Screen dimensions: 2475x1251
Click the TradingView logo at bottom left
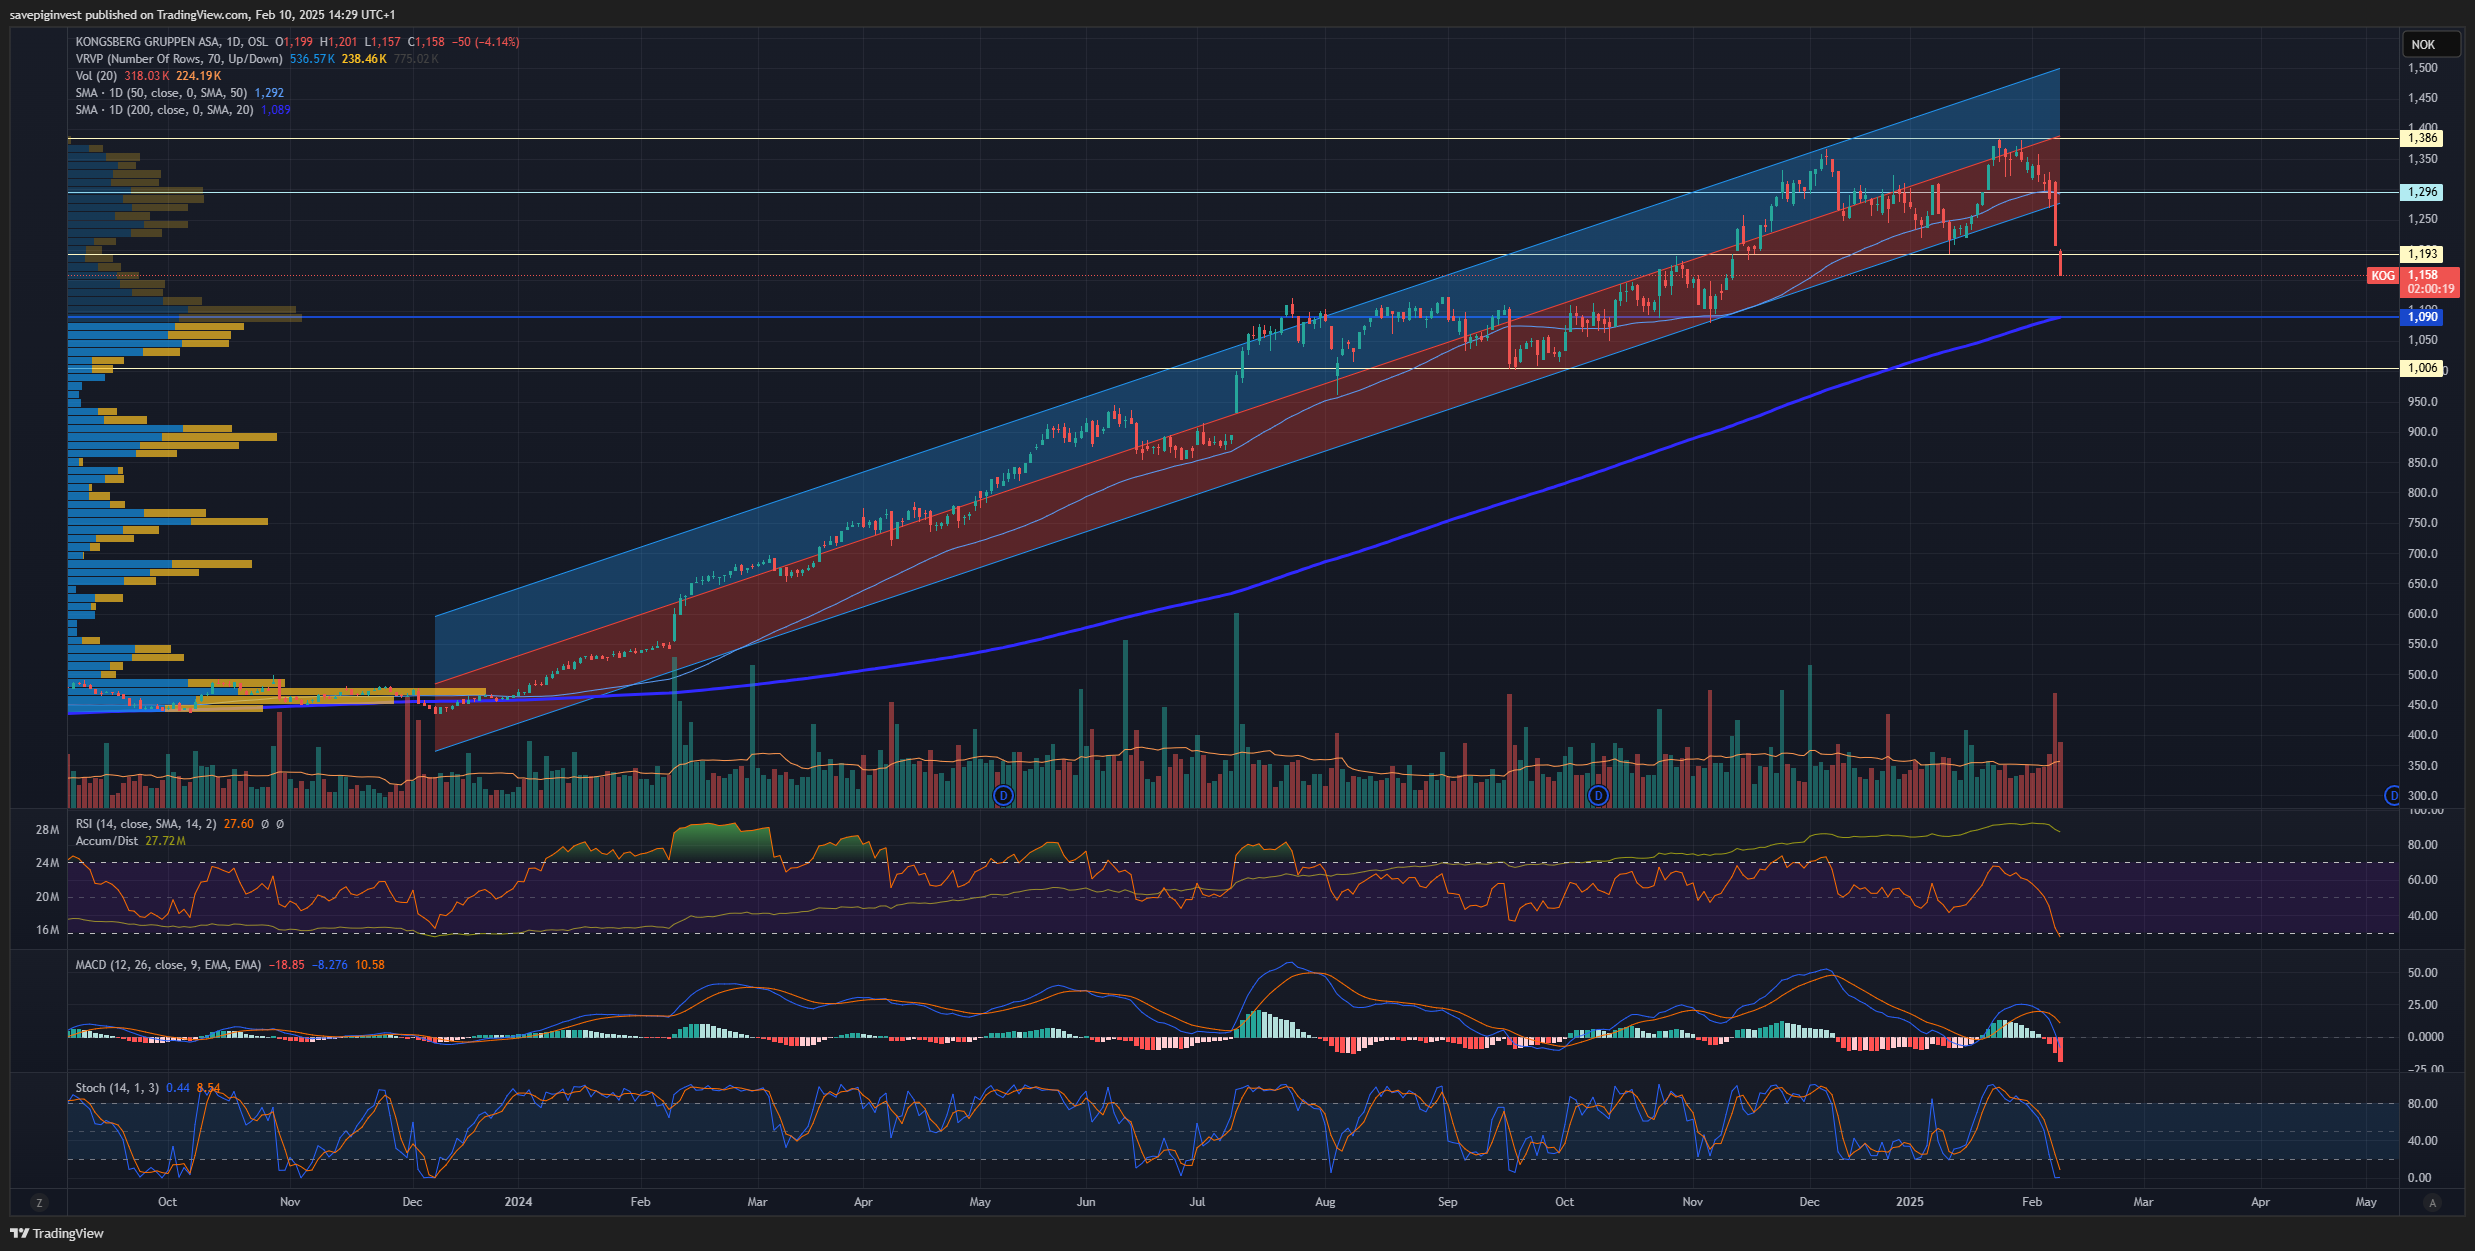[x=57, y=1233]
